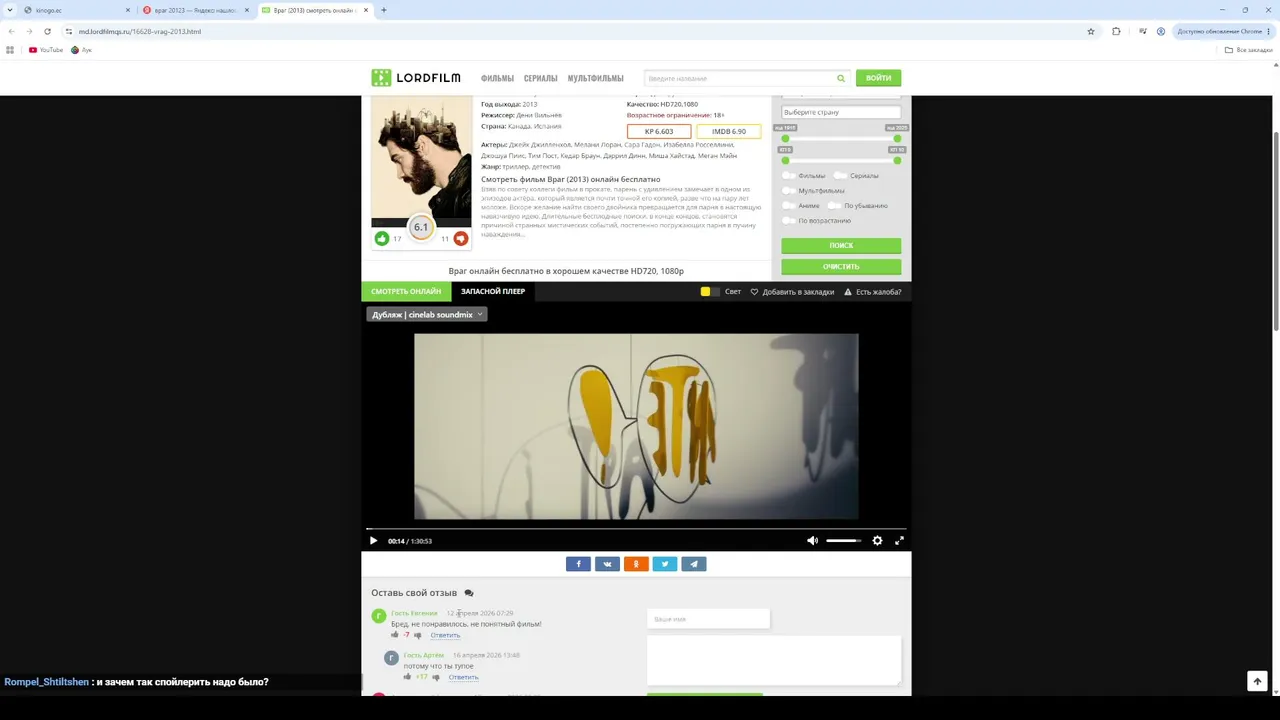Image resolution: width=1280 pixels, height=720 pixels.
Task: Switch to СМОТРЕТЬ ОНЛАЙН player tab
Action: [x=406, y=292]
